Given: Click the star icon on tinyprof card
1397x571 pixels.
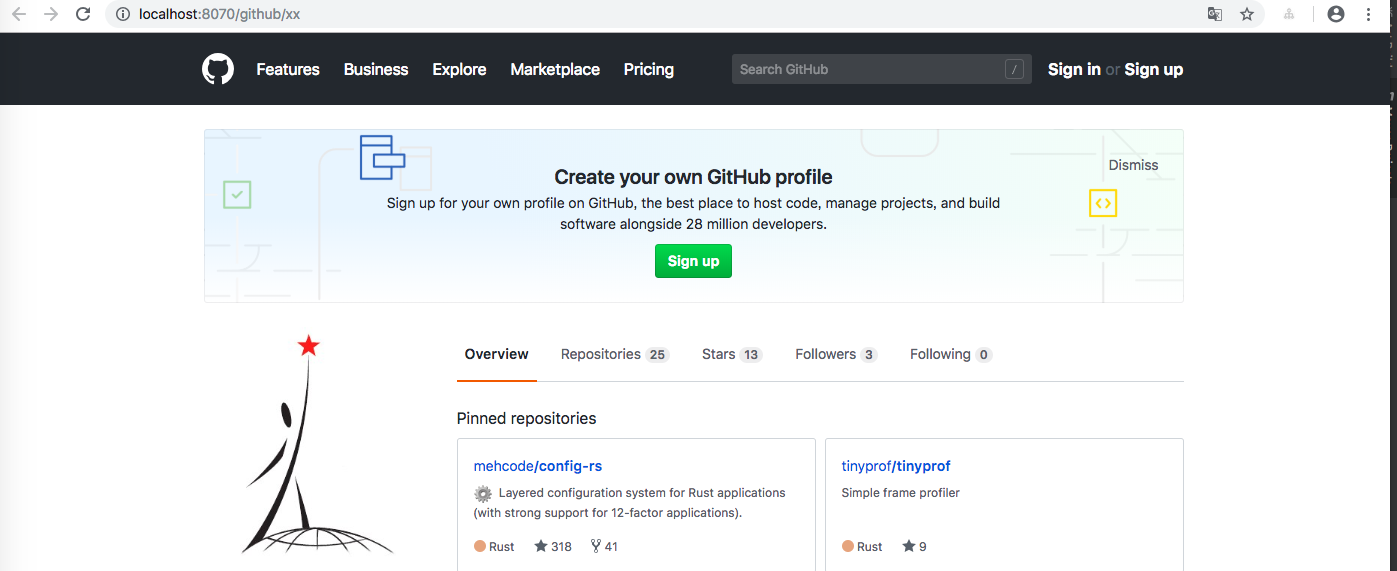Looking at the screenshot, I should click(x=909, y=546).
